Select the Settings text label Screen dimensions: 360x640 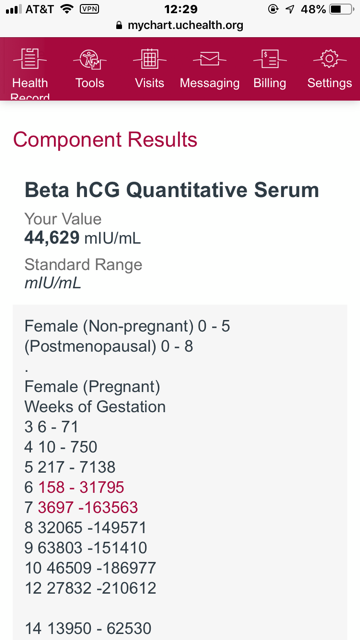point(330,83)
